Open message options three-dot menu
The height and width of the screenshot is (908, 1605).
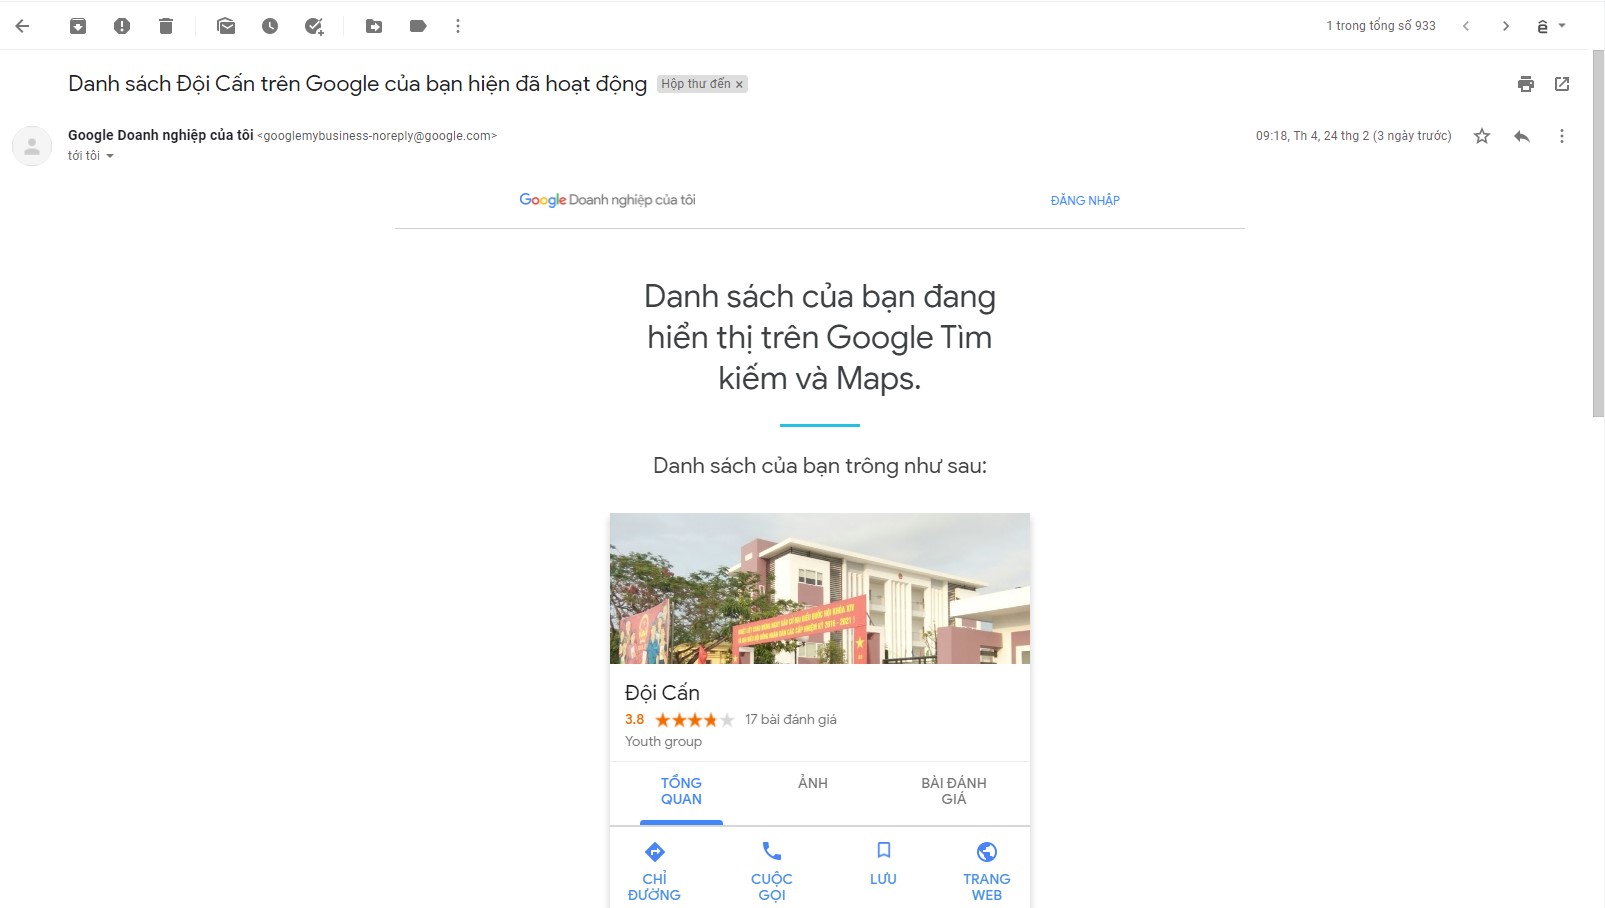[x=1562, y=136]
